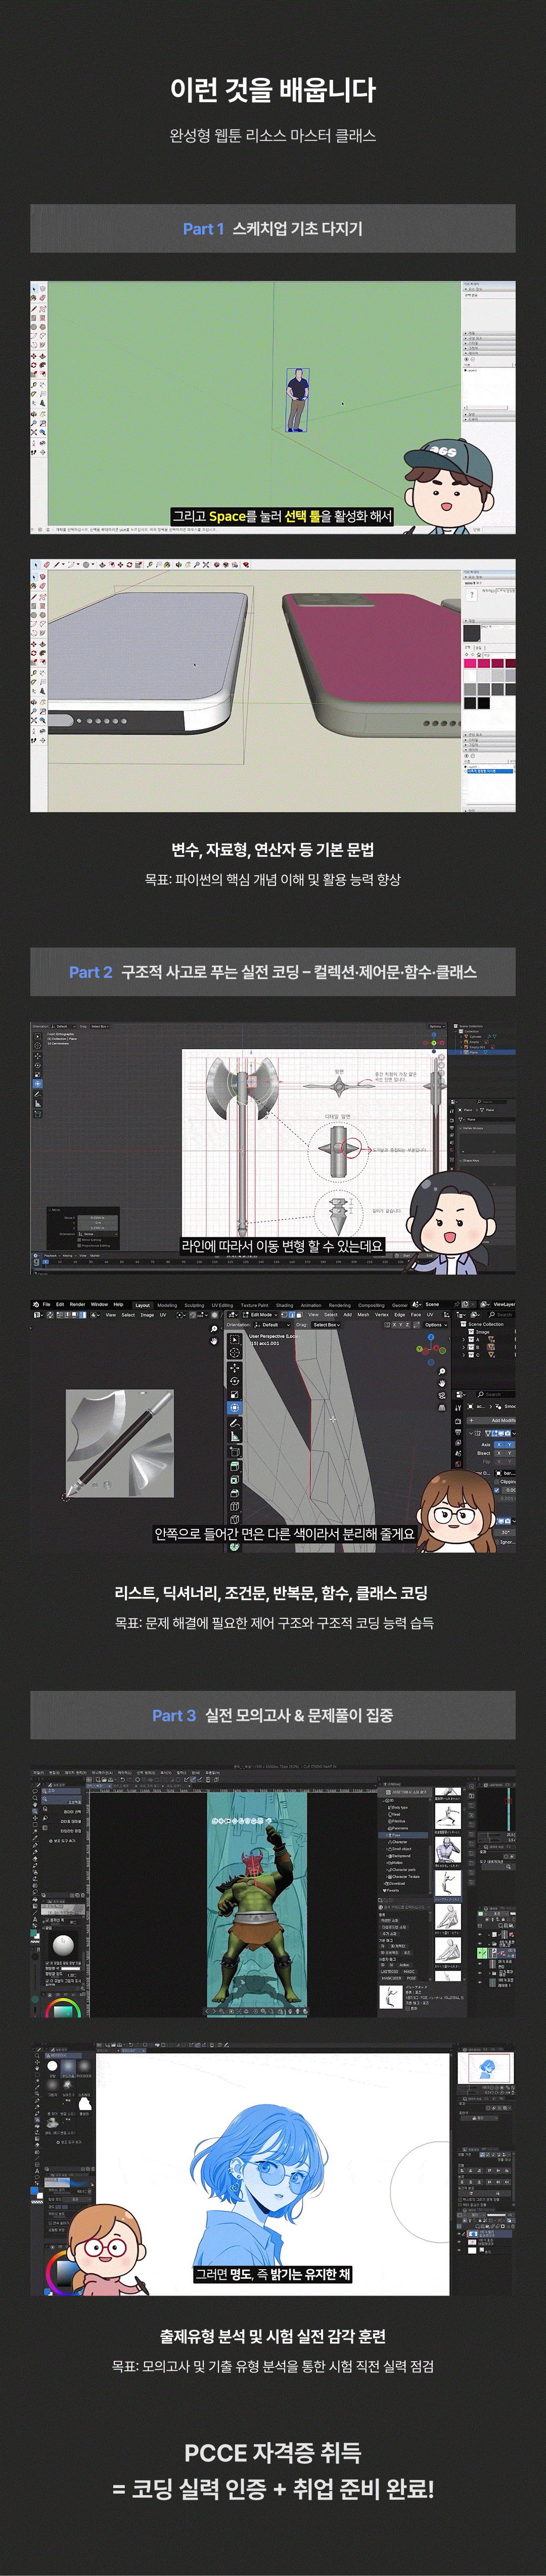Click the pan hand icon in Blender's image editor

tap(214, 1343)
